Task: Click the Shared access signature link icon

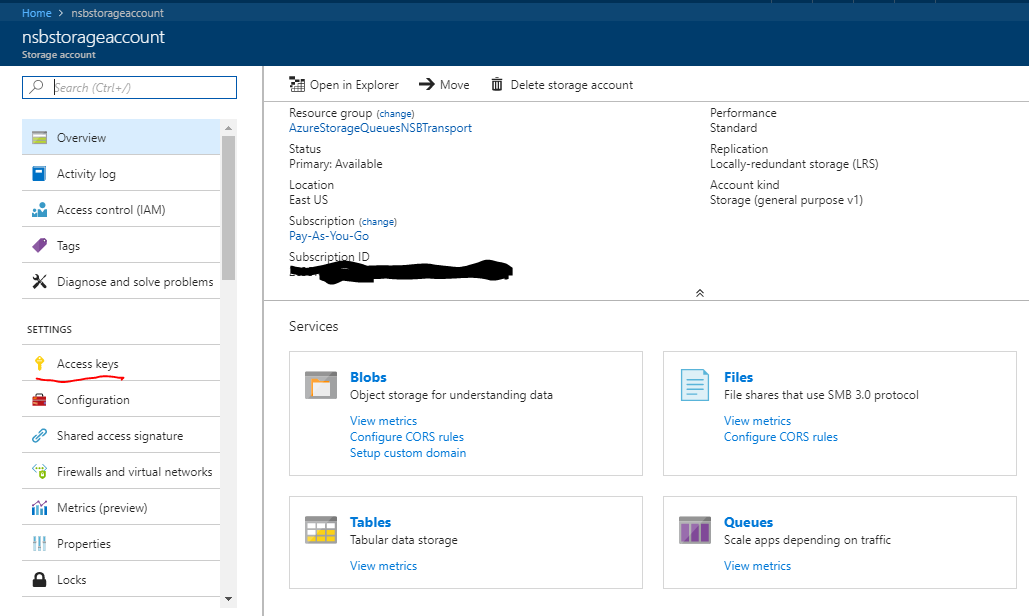Action: pos(39,436)
